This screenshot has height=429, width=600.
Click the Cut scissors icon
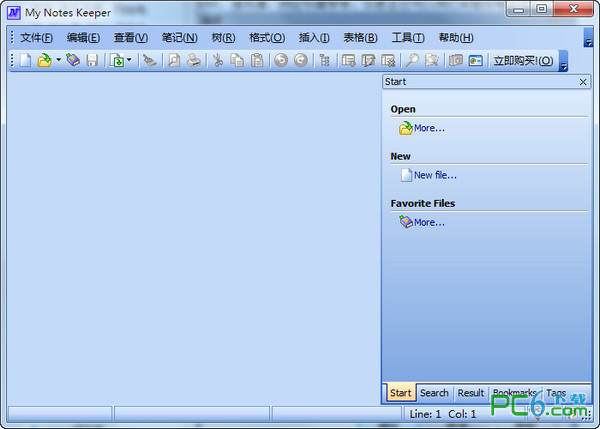(218, 60)
